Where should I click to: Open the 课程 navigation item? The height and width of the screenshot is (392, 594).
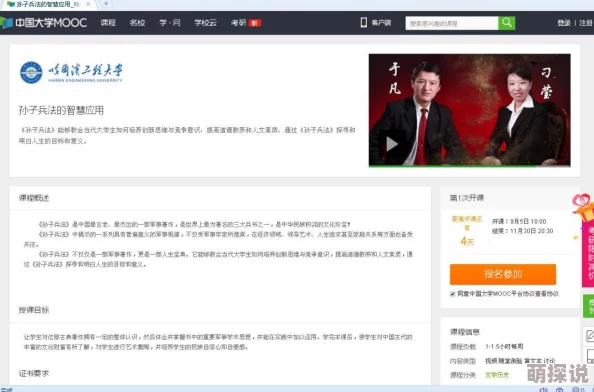[108, 23]
